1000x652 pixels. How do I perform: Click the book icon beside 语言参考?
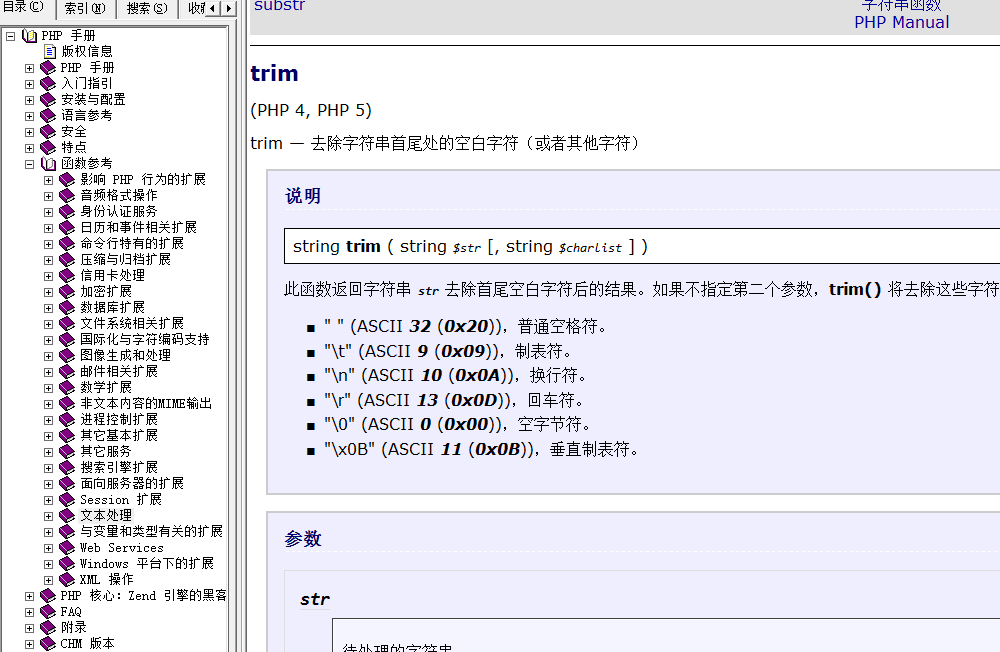coord(48,115)
